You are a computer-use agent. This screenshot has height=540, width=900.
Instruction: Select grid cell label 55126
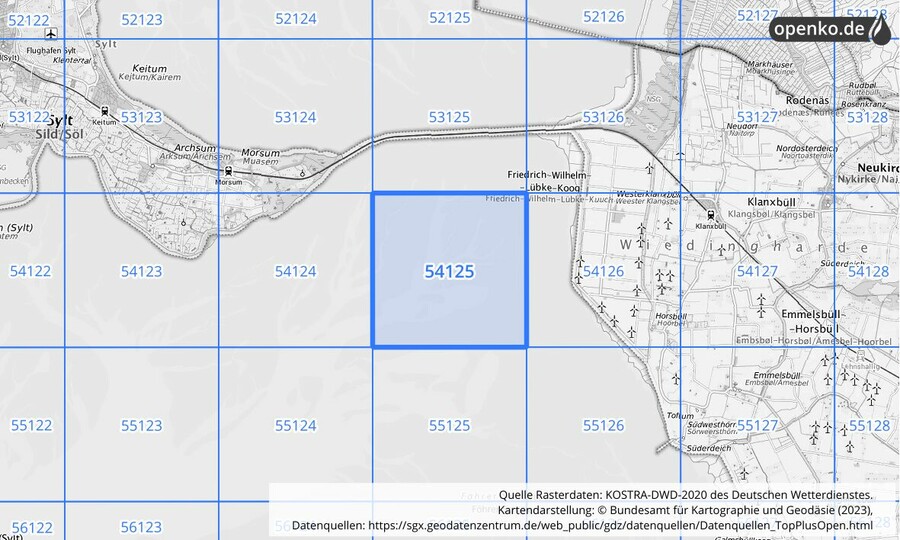click(x=603, y=425)
